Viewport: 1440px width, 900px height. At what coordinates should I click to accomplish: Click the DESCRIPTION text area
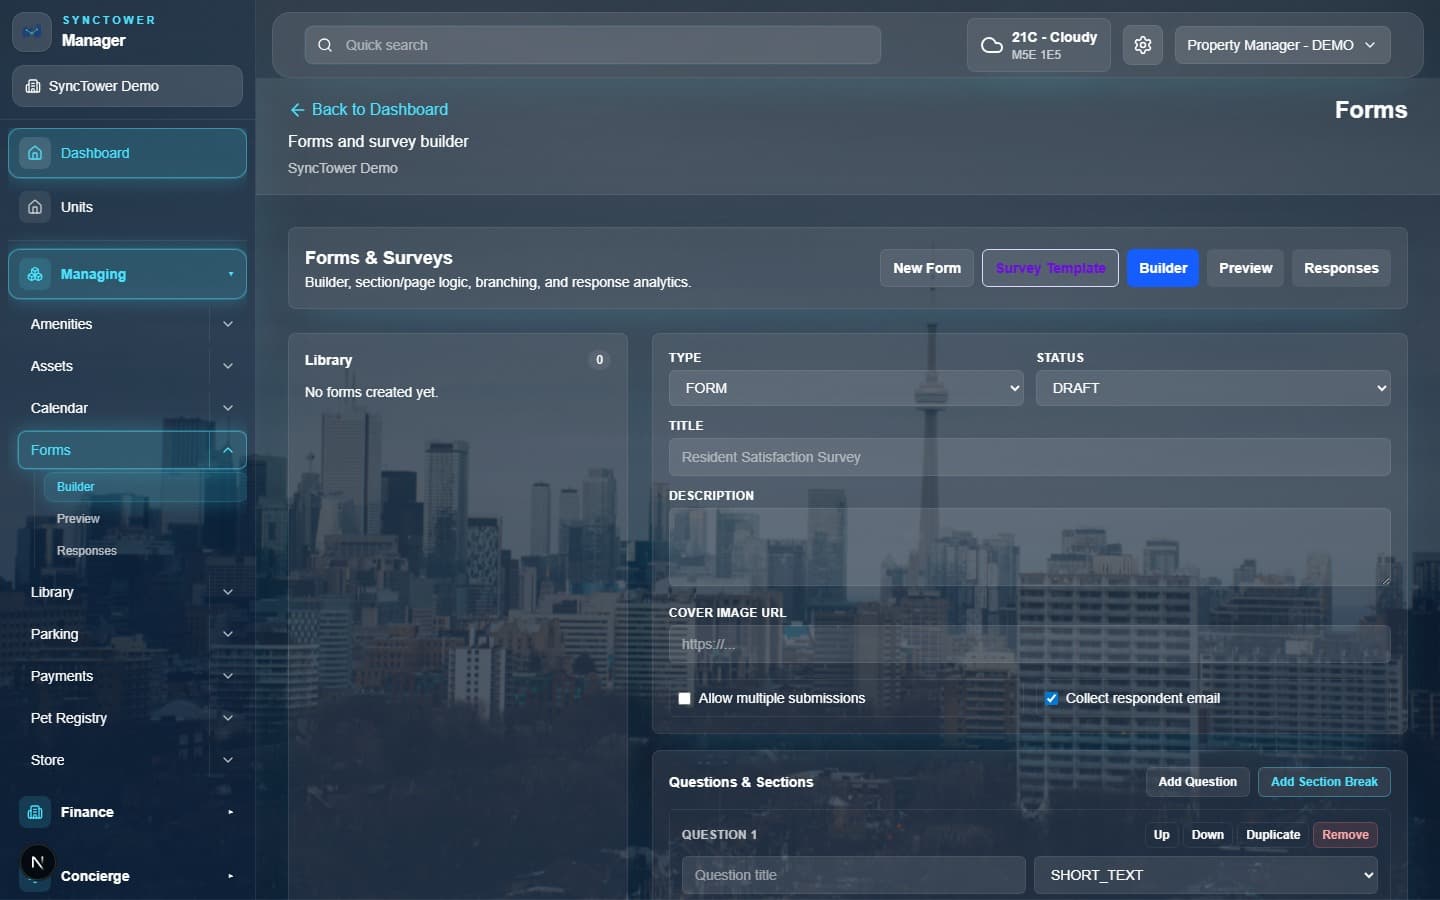click(x=1029, y=547)
